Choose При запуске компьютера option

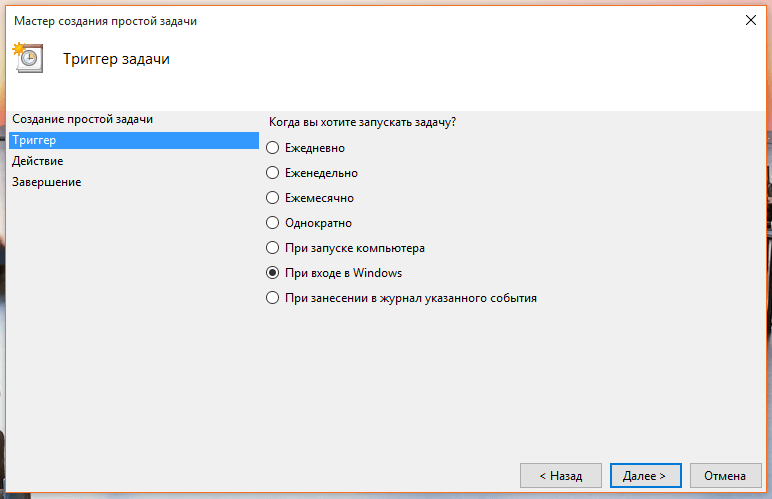tap(273, 248)
